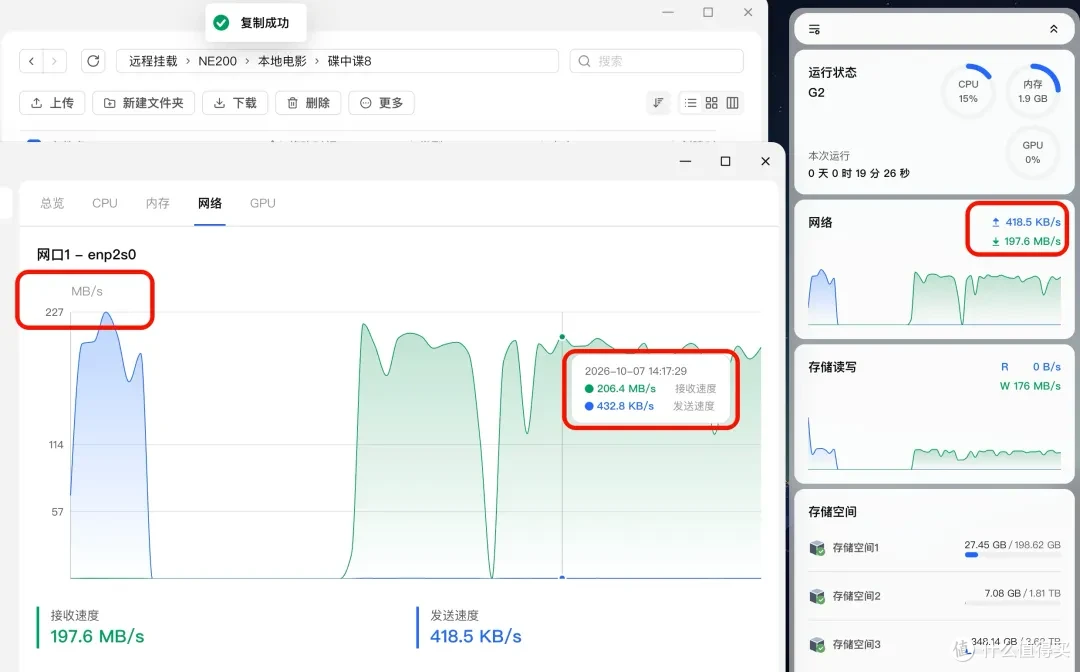Viewport: 1080px width, 672px height.
Task: Click the 存储空间2 drive icon
Action: coord(817,596)
